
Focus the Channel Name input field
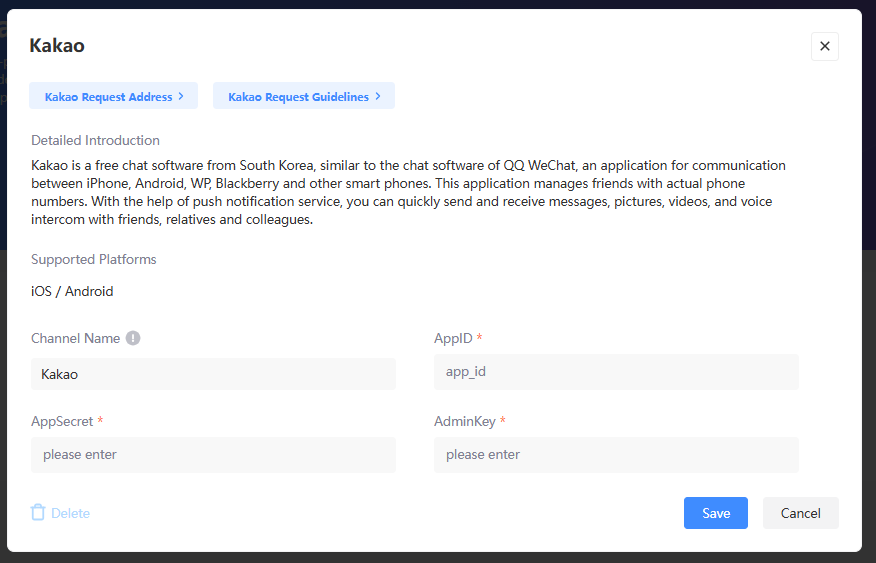pos(213,374)
